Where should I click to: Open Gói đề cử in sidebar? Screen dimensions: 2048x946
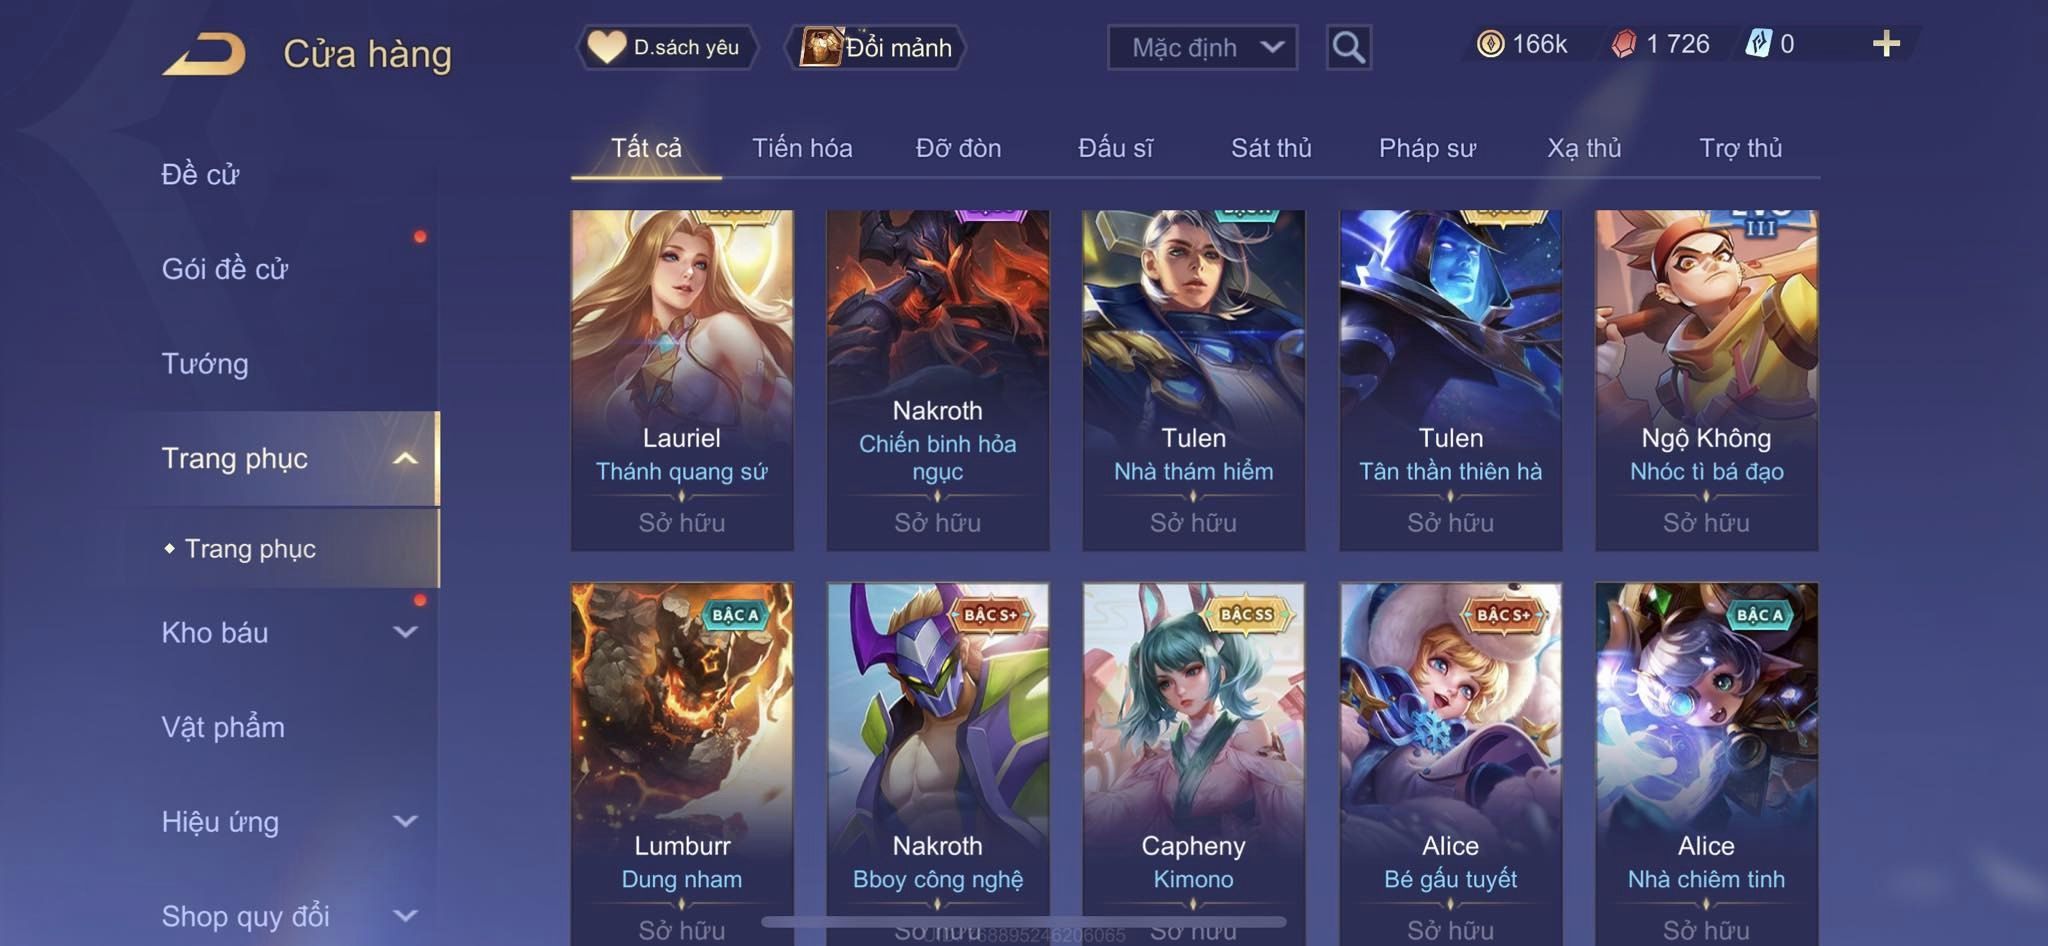point(225,269)
